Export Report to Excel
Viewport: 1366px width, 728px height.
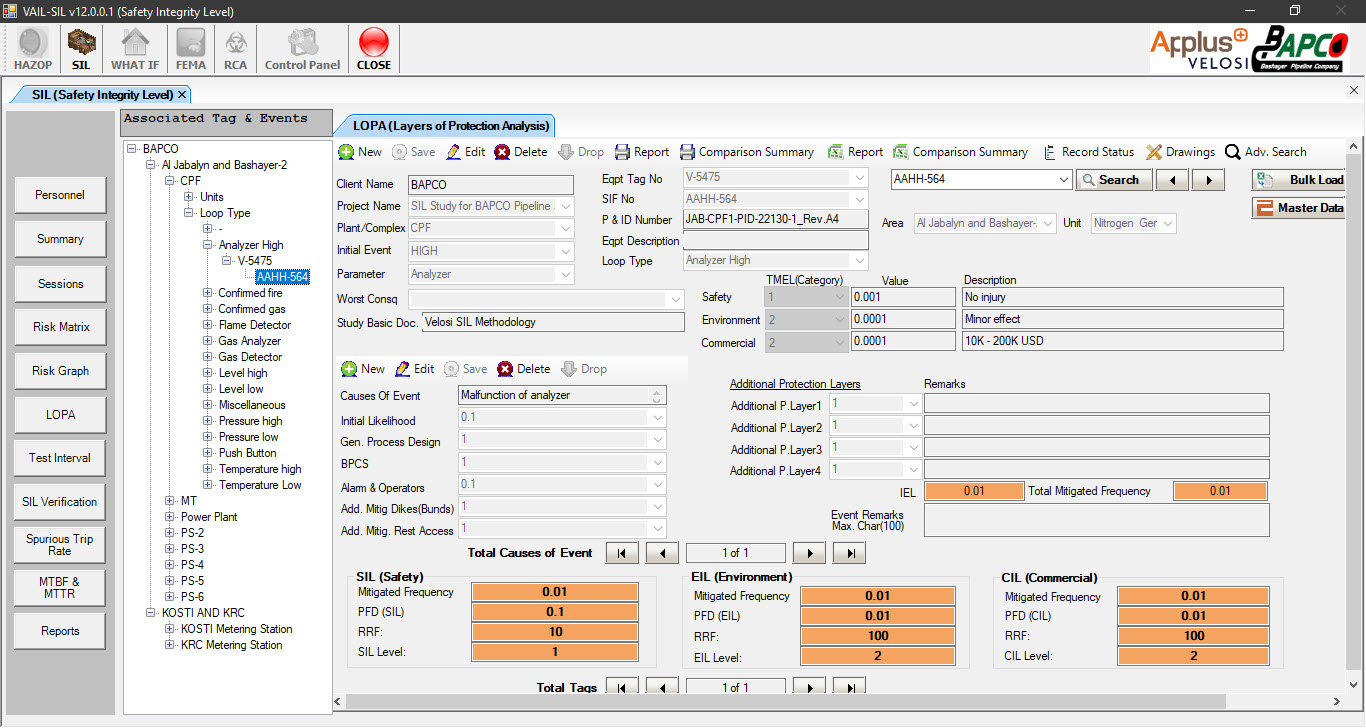click(856, 152)
